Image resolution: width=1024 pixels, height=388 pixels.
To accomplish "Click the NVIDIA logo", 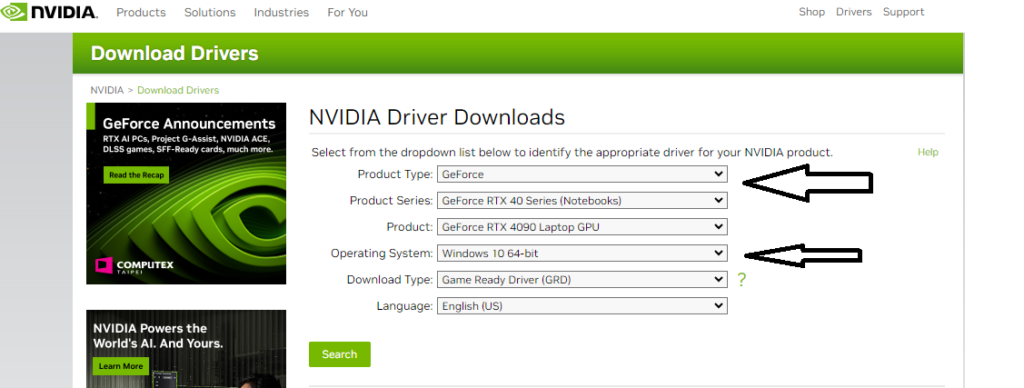I will pos(49,11).
